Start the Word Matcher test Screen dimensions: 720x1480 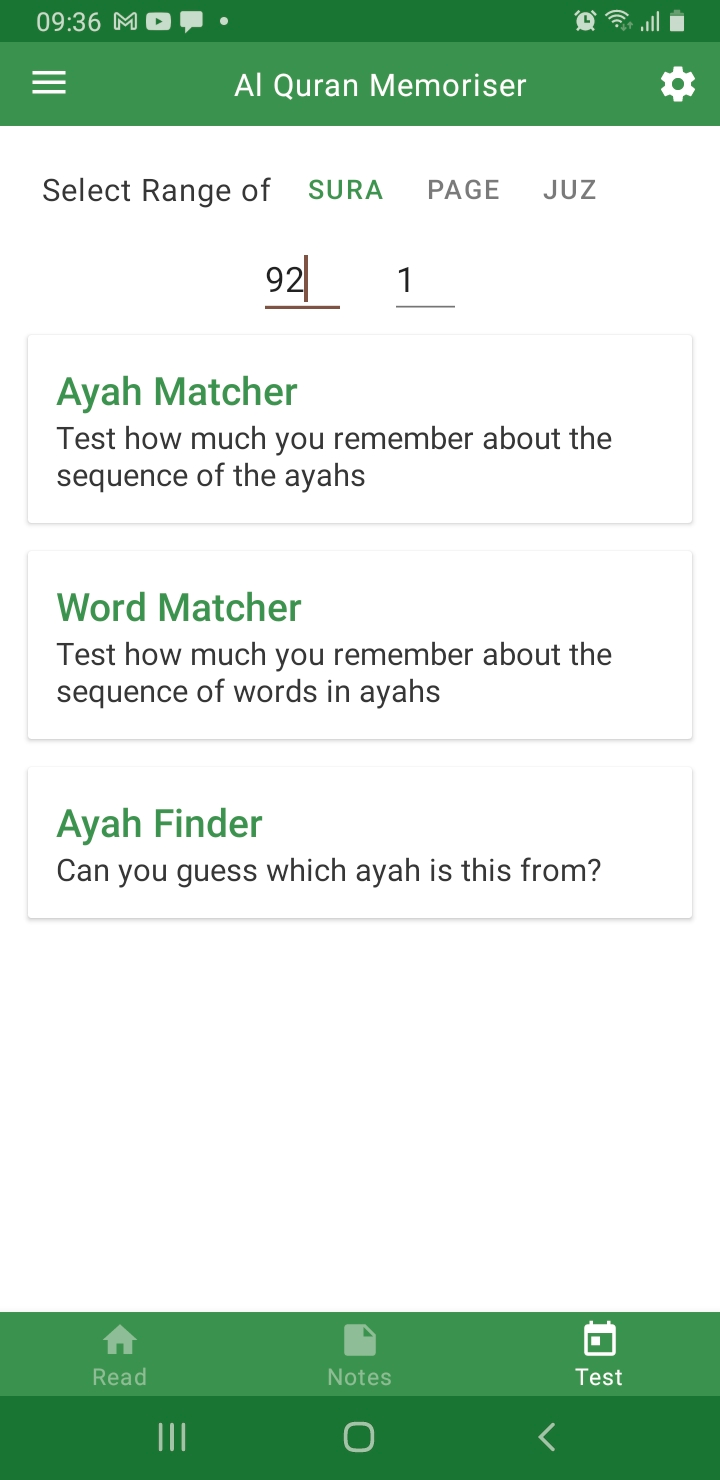(360, 645)
